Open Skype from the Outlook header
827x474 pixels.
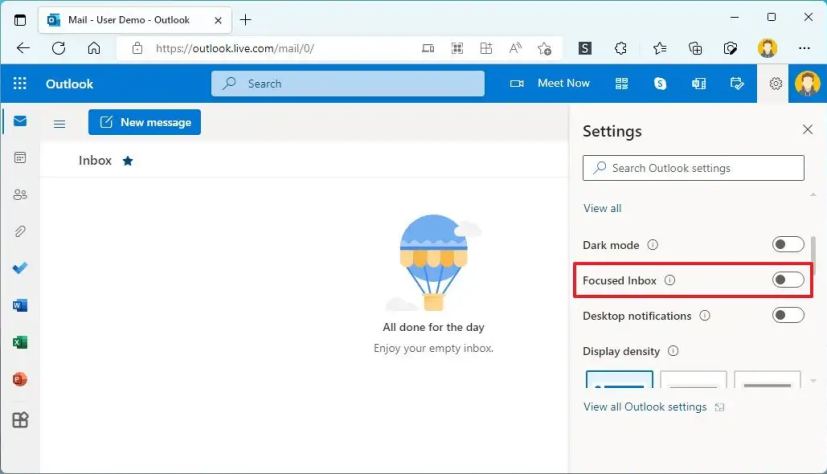(x=660, y=83)
